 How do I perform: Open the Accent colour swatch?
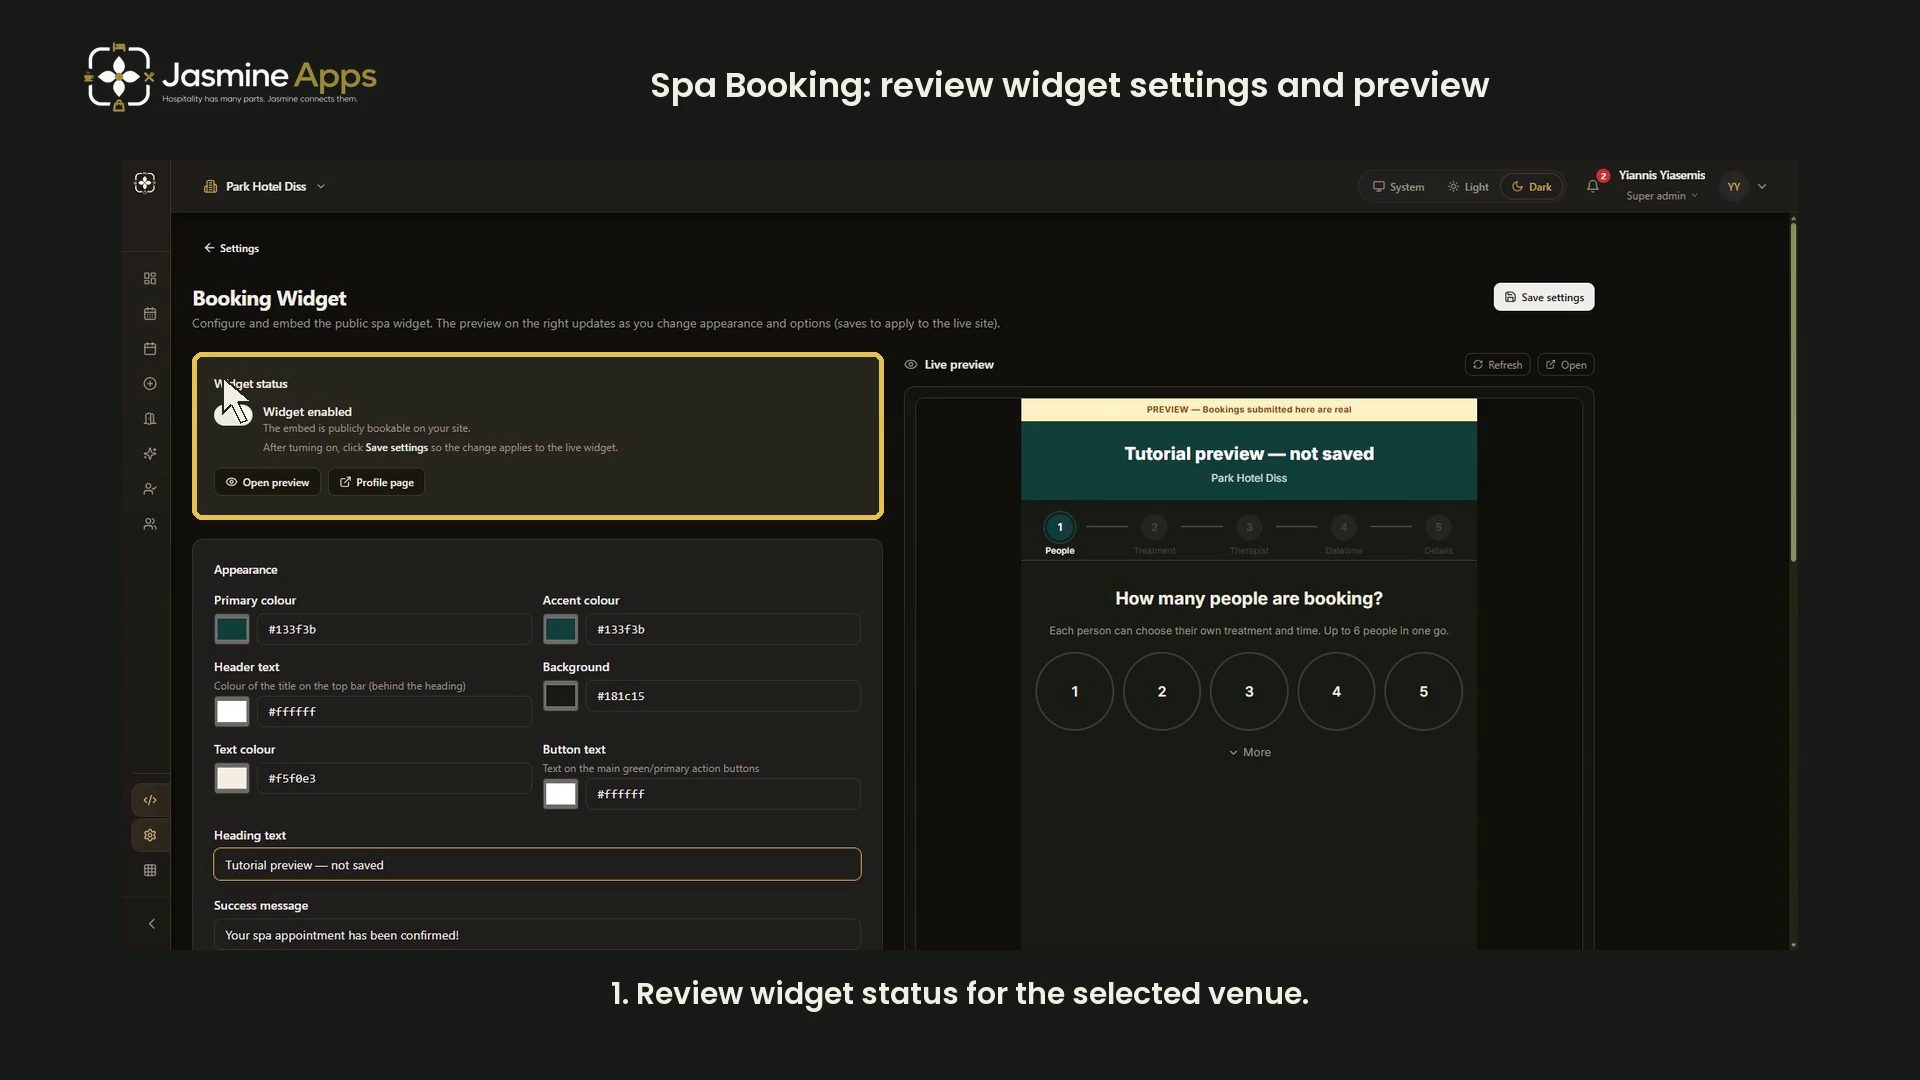pos(561,629)
